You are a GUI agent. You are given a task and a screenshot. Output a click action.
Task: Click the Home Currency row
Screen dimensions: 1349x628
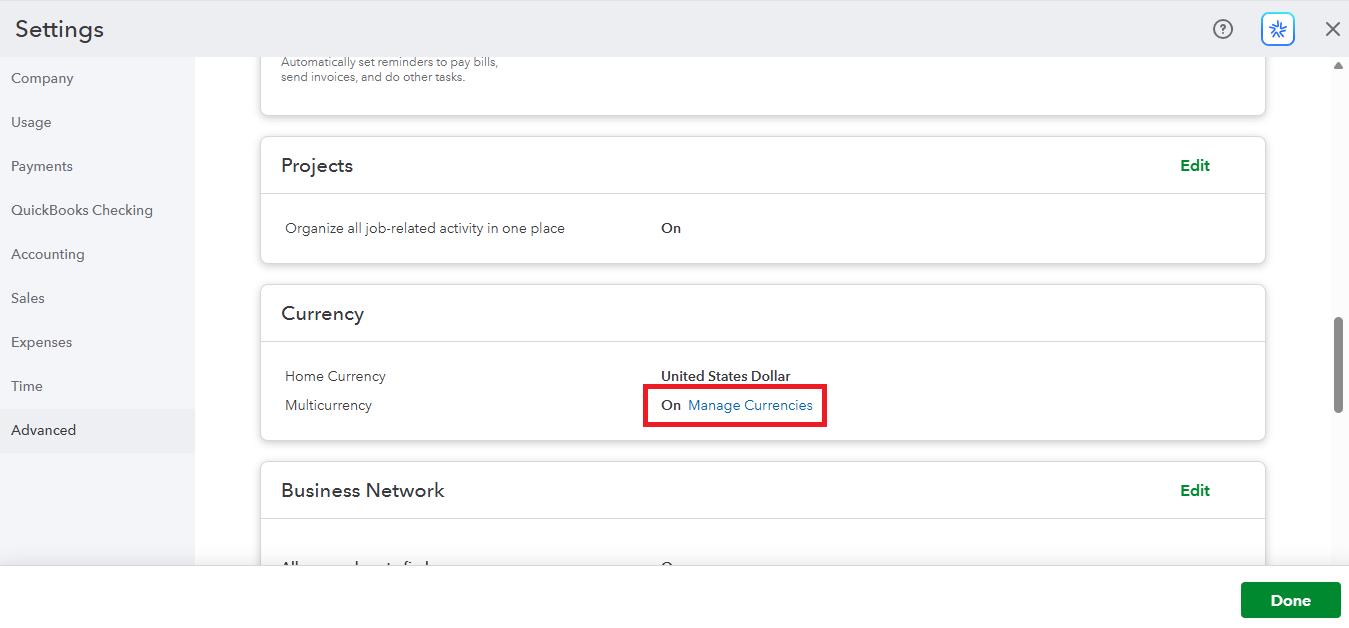pyautogui.click(x=335, y=376)
